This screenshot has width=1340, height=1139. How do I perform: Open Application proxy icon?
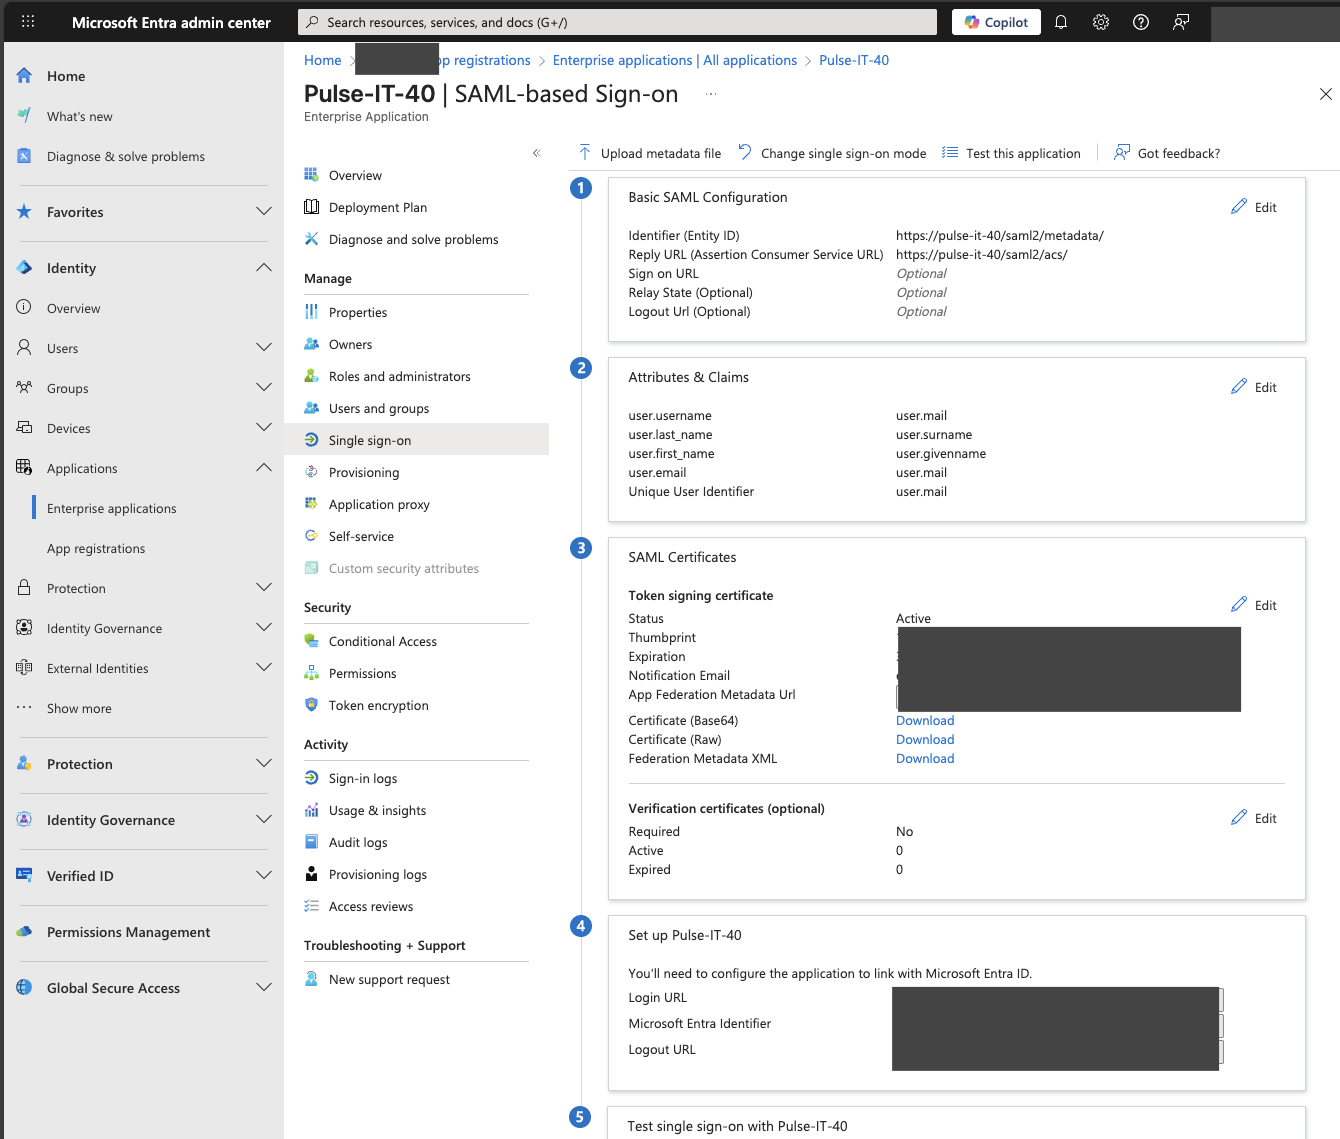[x=311, y=504]
